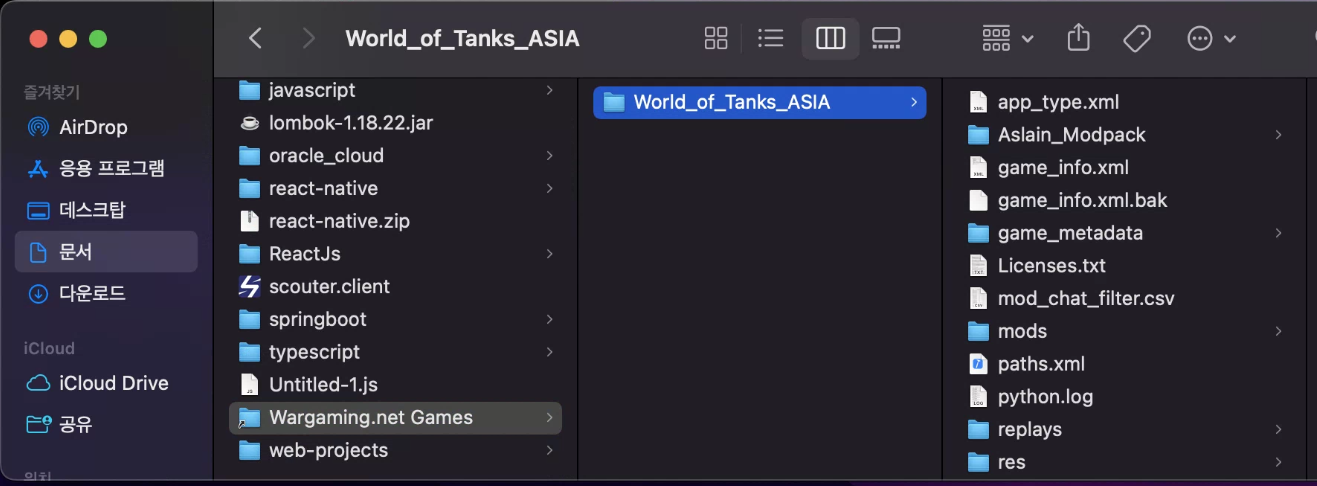Screen dimensions: 1317x486
Task: Open the more actions ellipsis menu
Action: click(1211, 38)
